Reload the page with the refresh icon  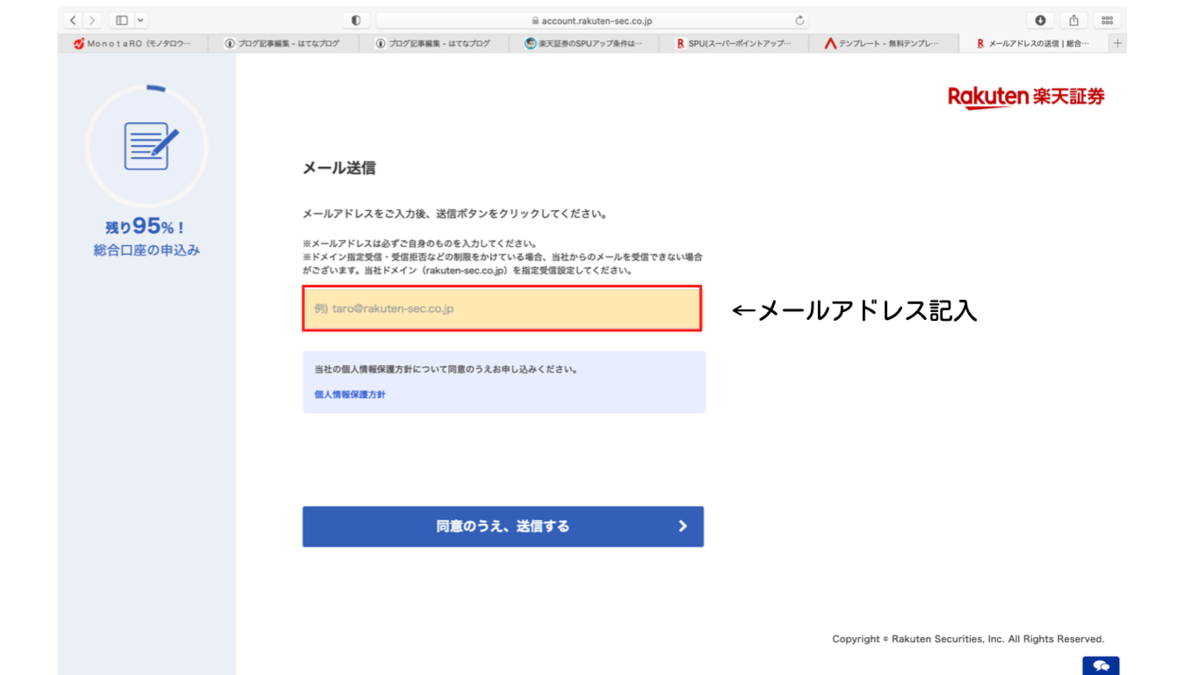point(799,20)
